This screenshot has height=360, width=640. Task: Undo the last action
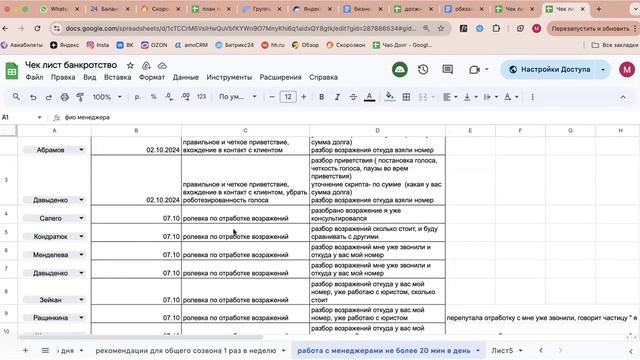point(33,97)
